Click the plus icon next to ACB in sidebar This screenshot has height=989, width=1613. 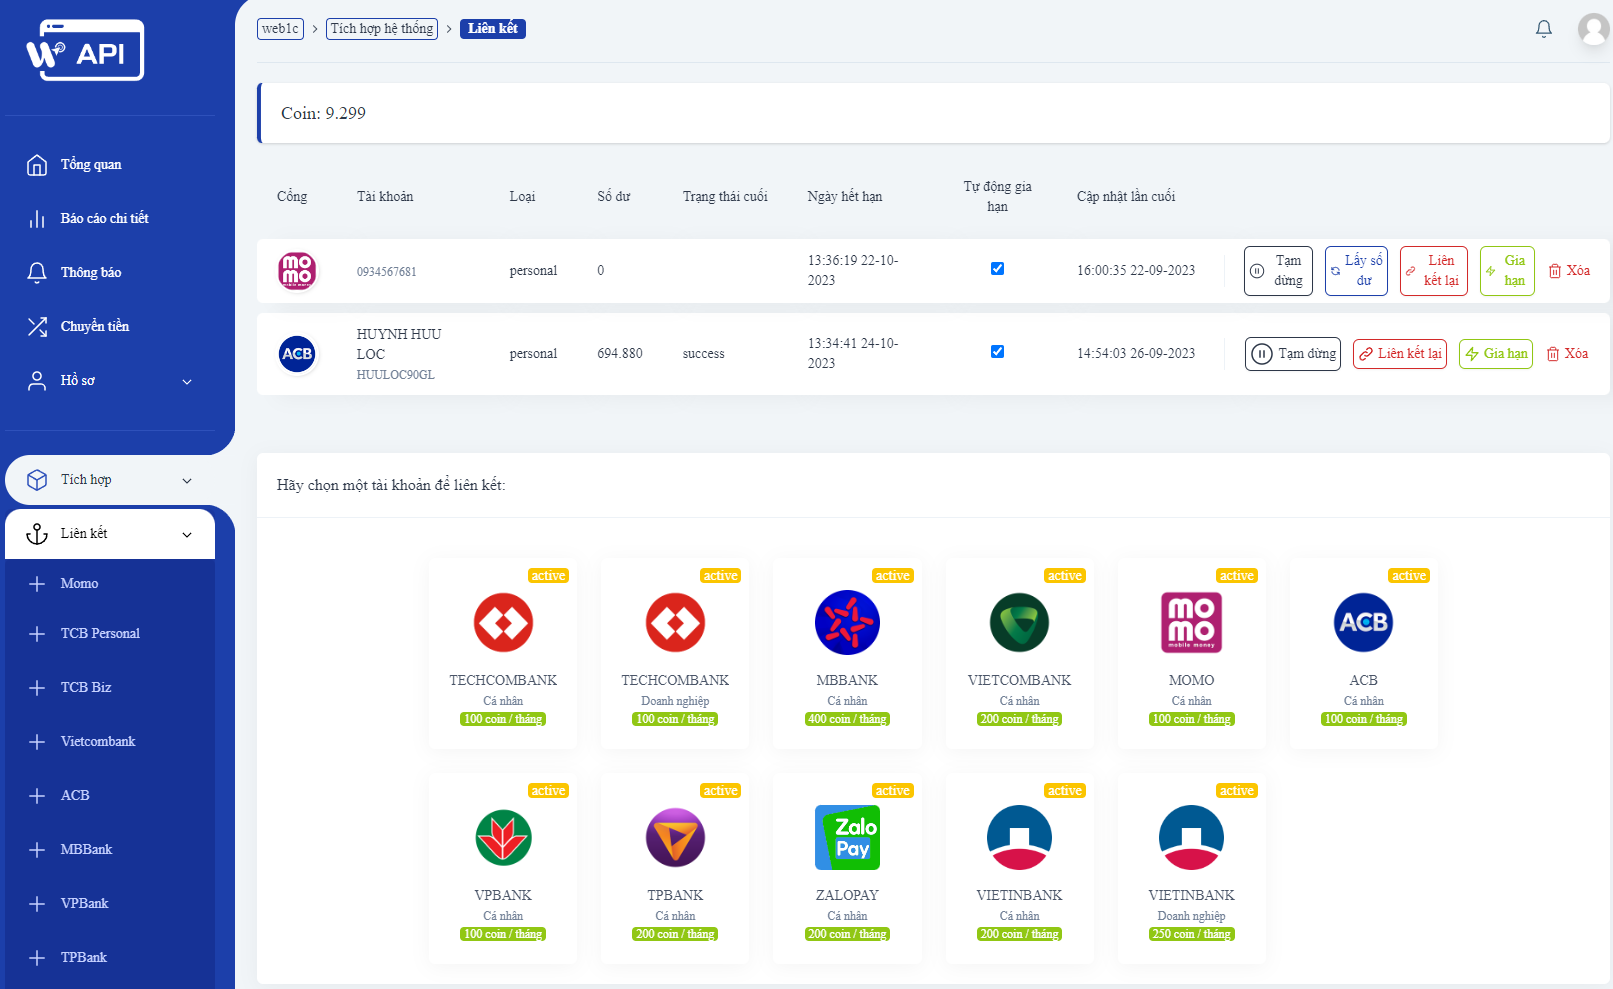pyautogui.click(x=37, y=796)
